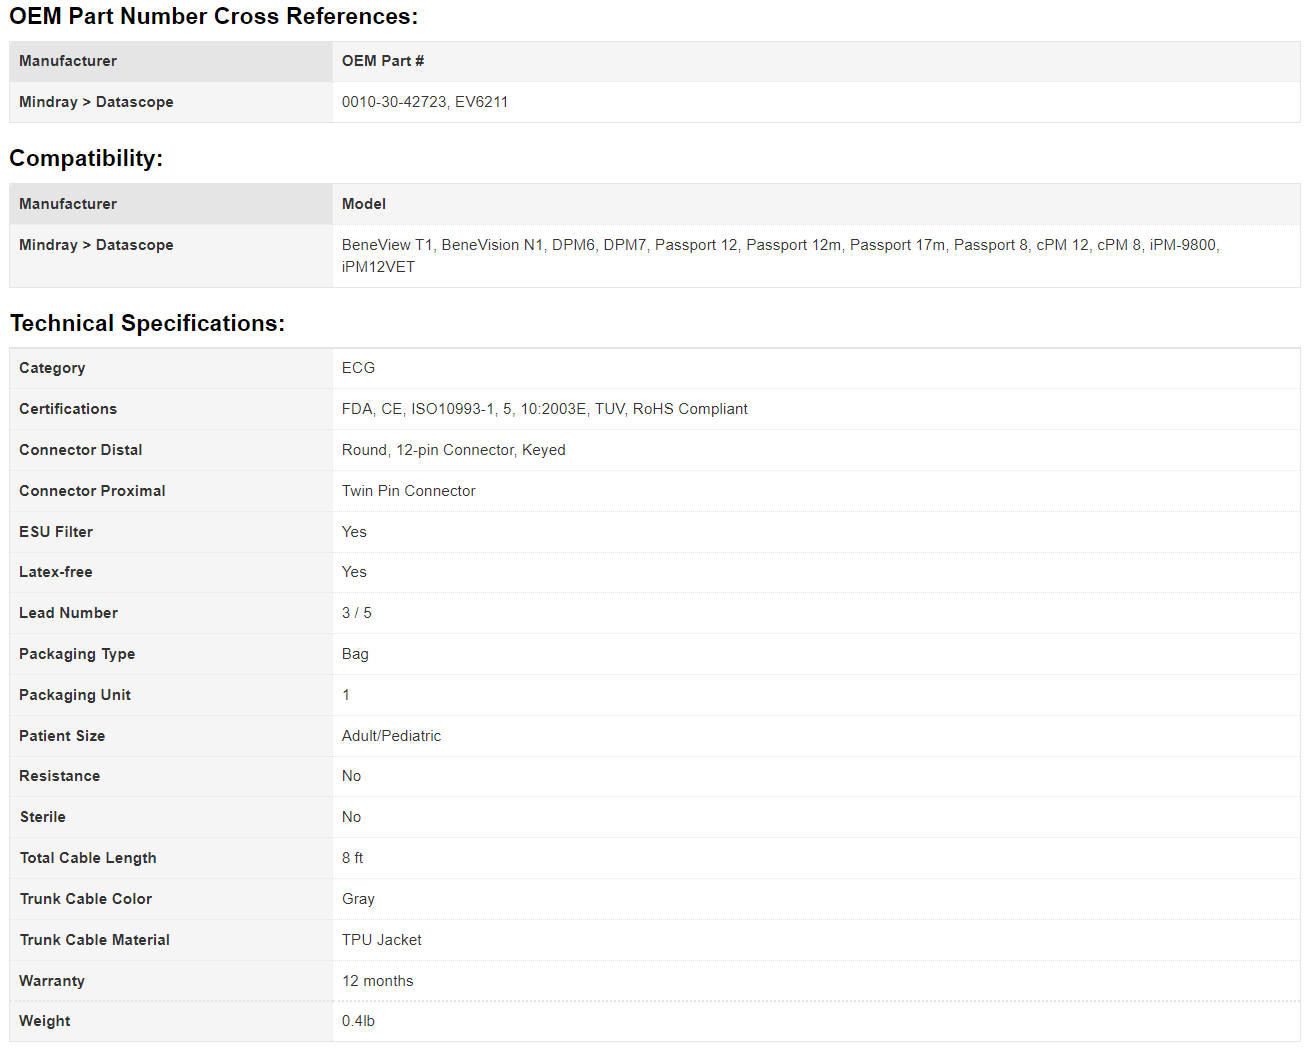
Task: Click the Sterile label
Action: click(x=43, y=817)
